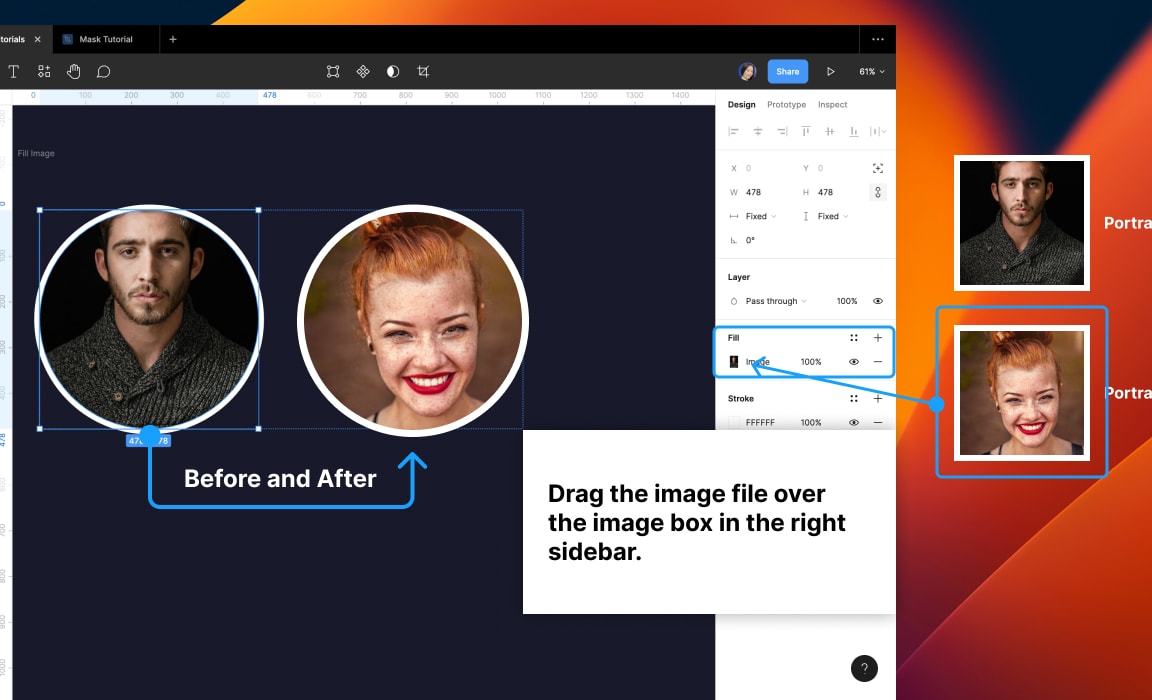Screen dimensions: 1152x700
Task: Click the Image fill opacity 100%
Action: [x=811, y=362]
